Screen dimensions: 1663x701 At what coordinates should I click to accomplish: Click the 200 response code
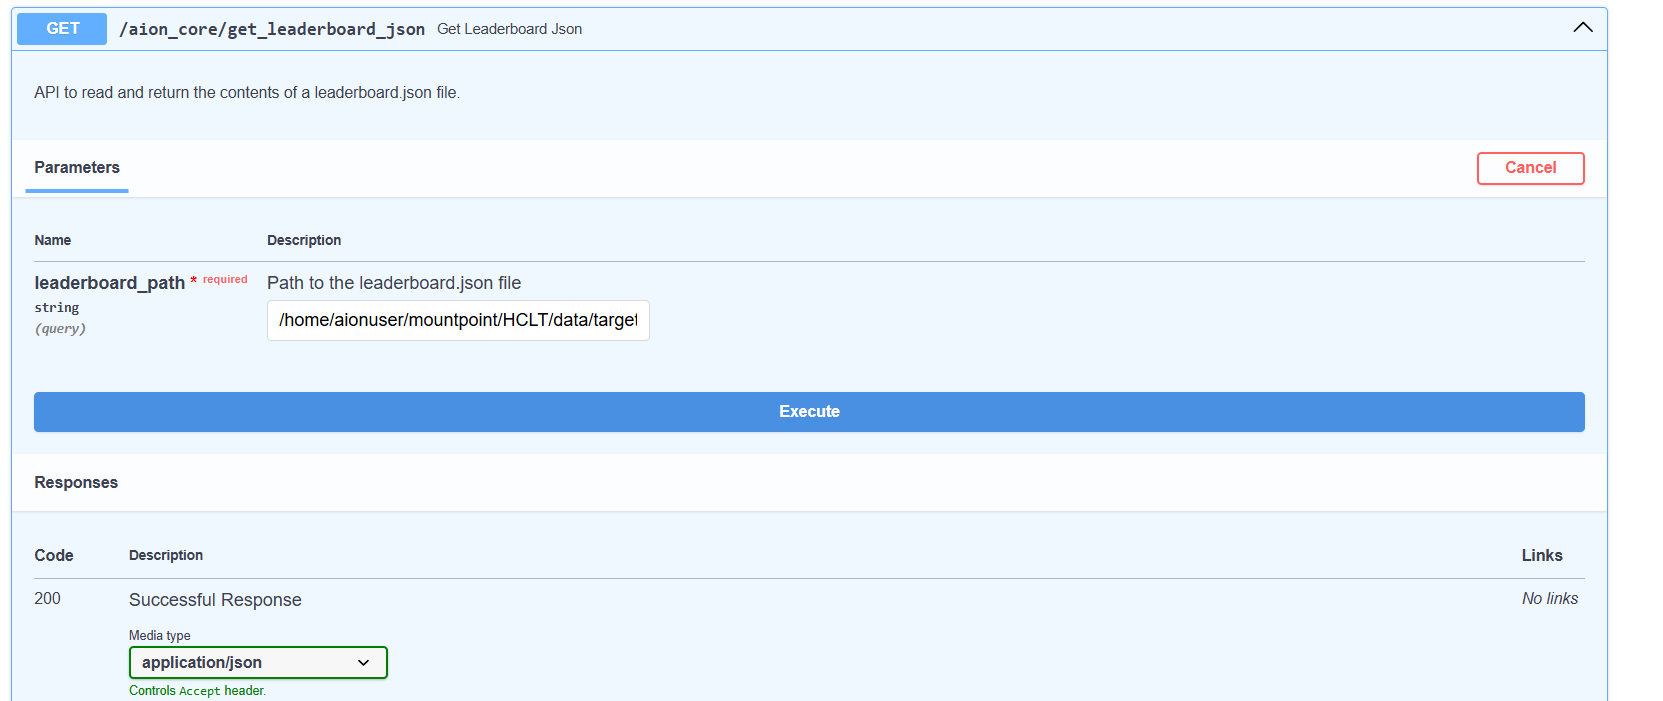(x=47, y=598)
